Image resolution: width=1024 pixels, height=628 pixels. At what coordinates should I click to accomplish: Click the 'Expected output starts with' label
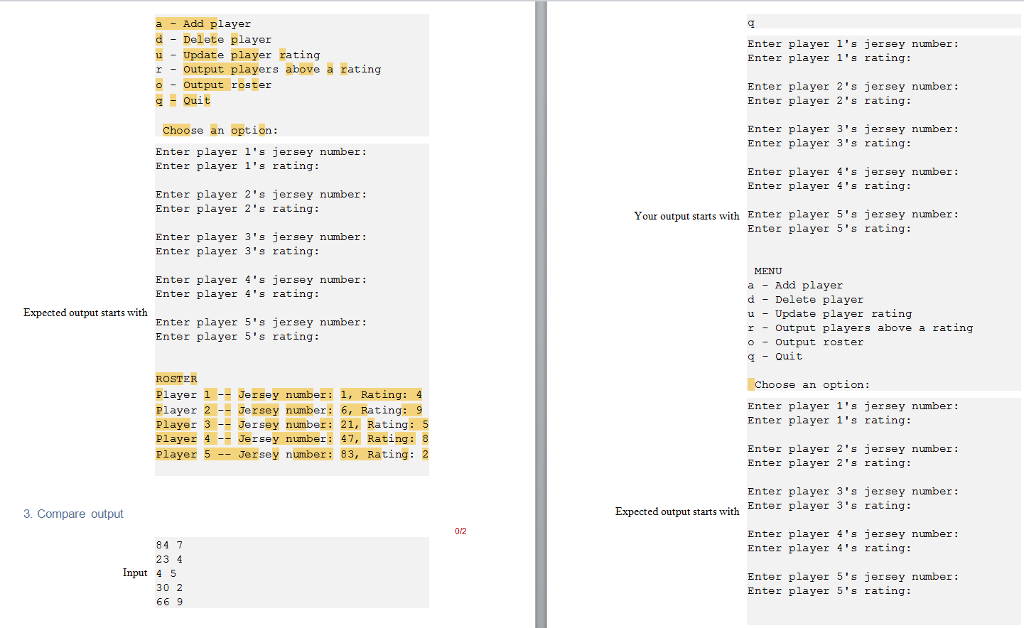pos(85,312)
